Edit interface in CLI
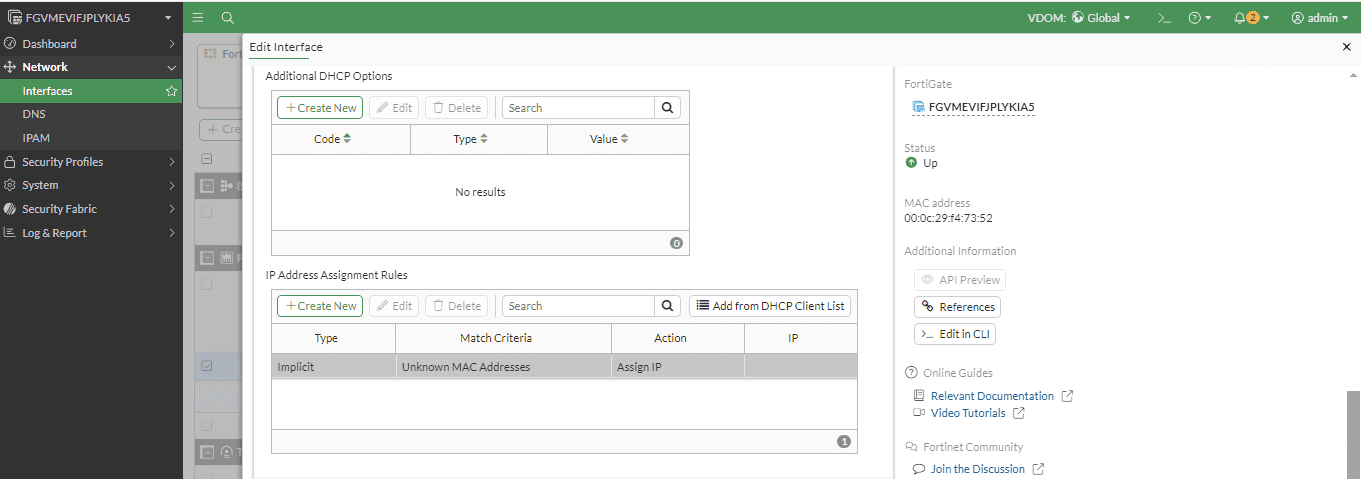Image resolution: width=1361 pixels, height=479 pixels. [x=955, y=334]
